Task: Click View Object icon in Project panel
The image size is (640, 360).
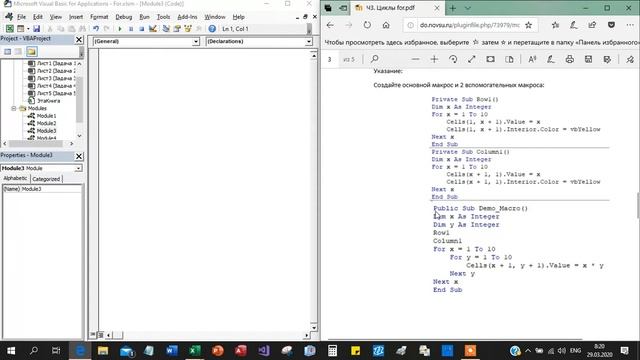Action: 18,51
